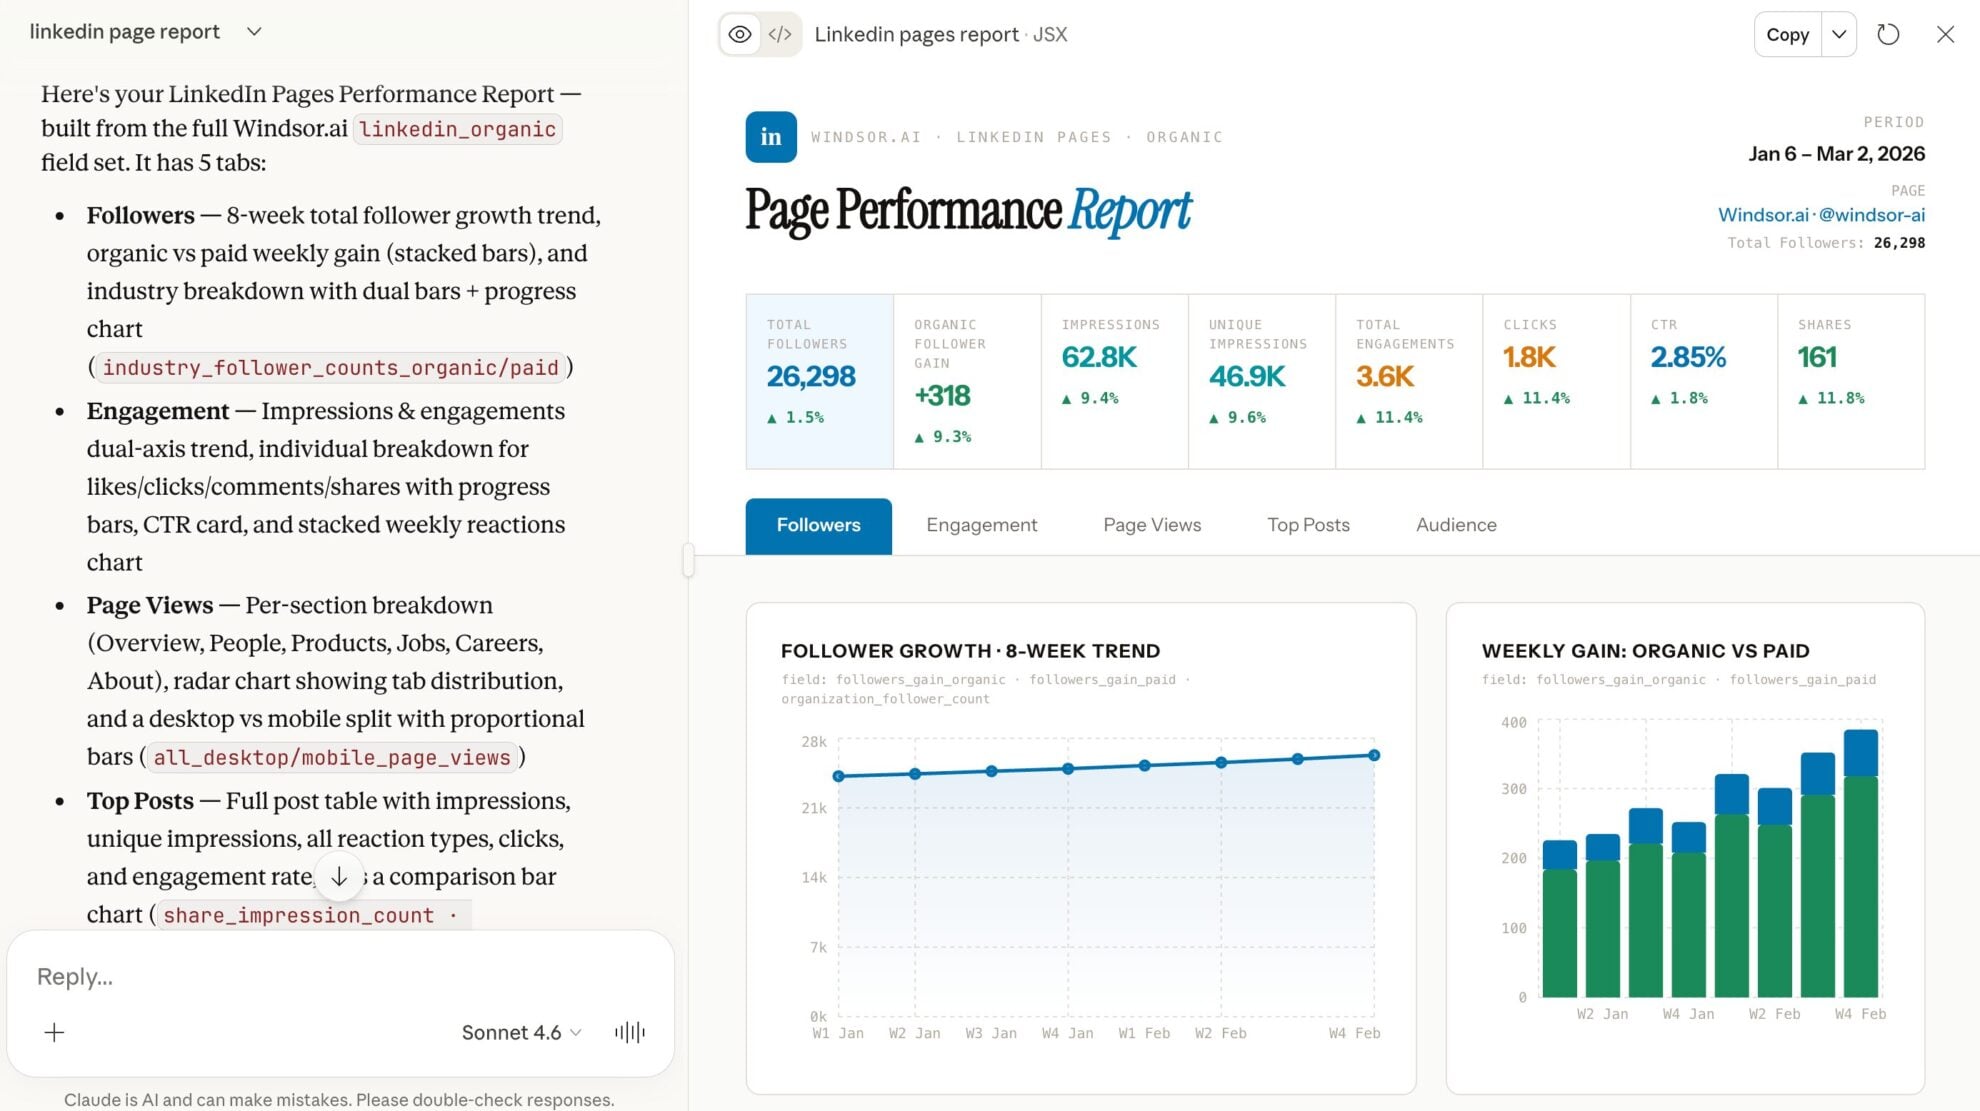Close the Linkedin pages report artifact
The height and width of the screenshot is (1111, 1980).
pyautogui.click(x=1944, y=33)
